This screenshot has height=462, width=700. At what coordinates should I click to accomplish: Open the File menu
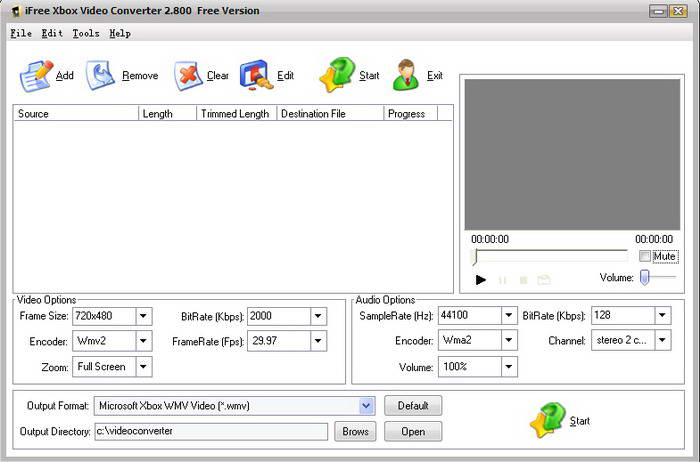(x=21, y=33)
